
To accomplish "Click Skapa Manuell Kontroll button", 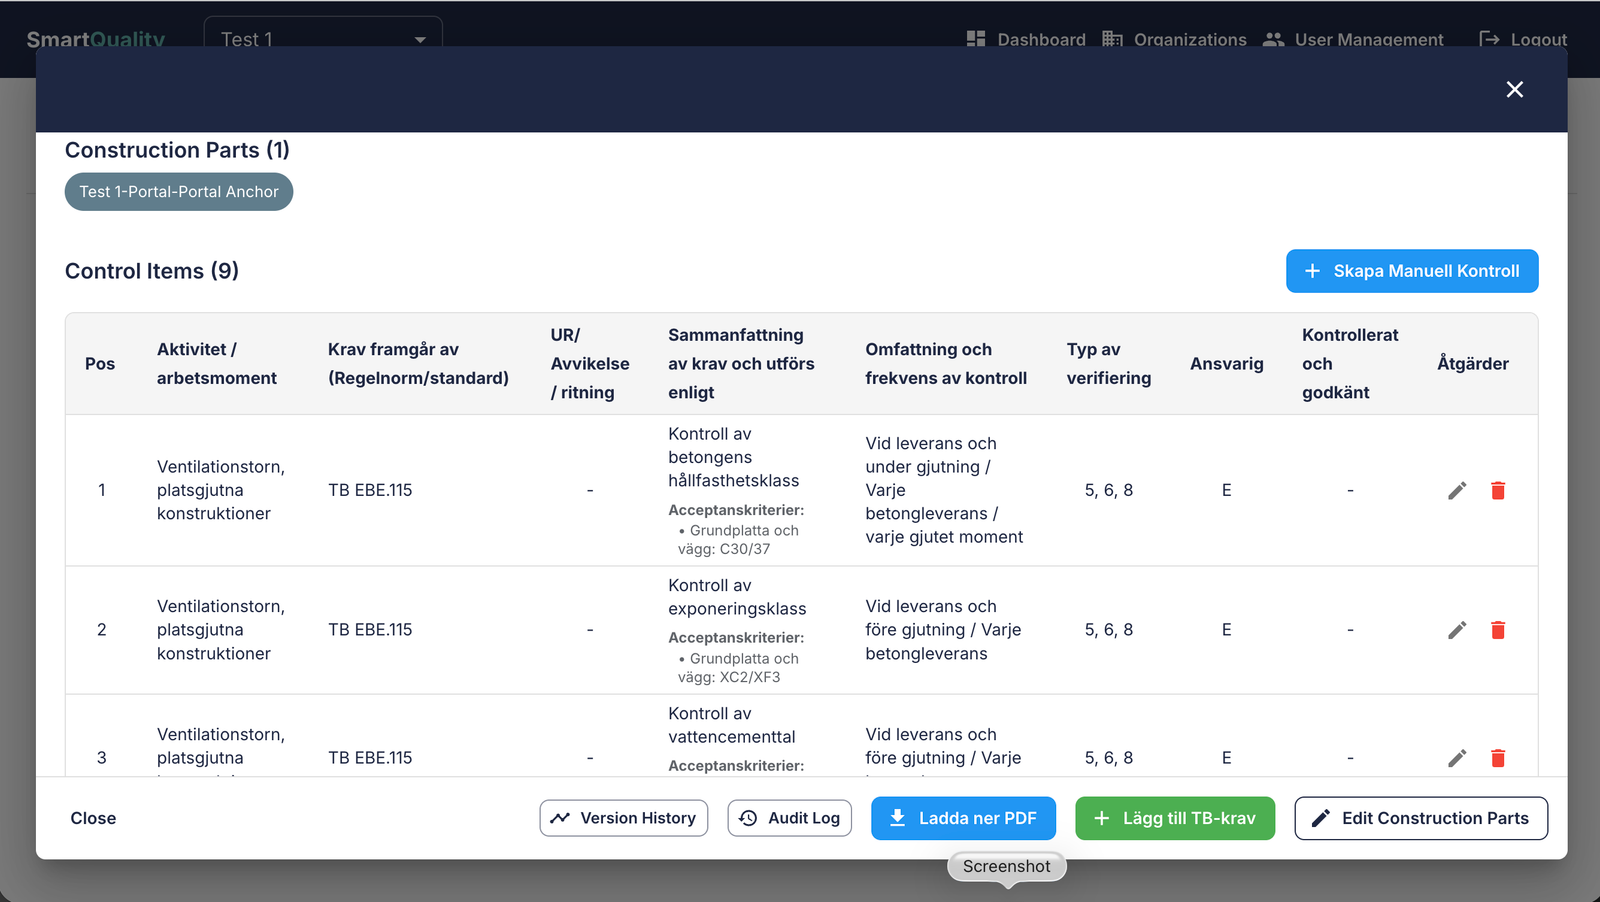I will point(1412,271).
